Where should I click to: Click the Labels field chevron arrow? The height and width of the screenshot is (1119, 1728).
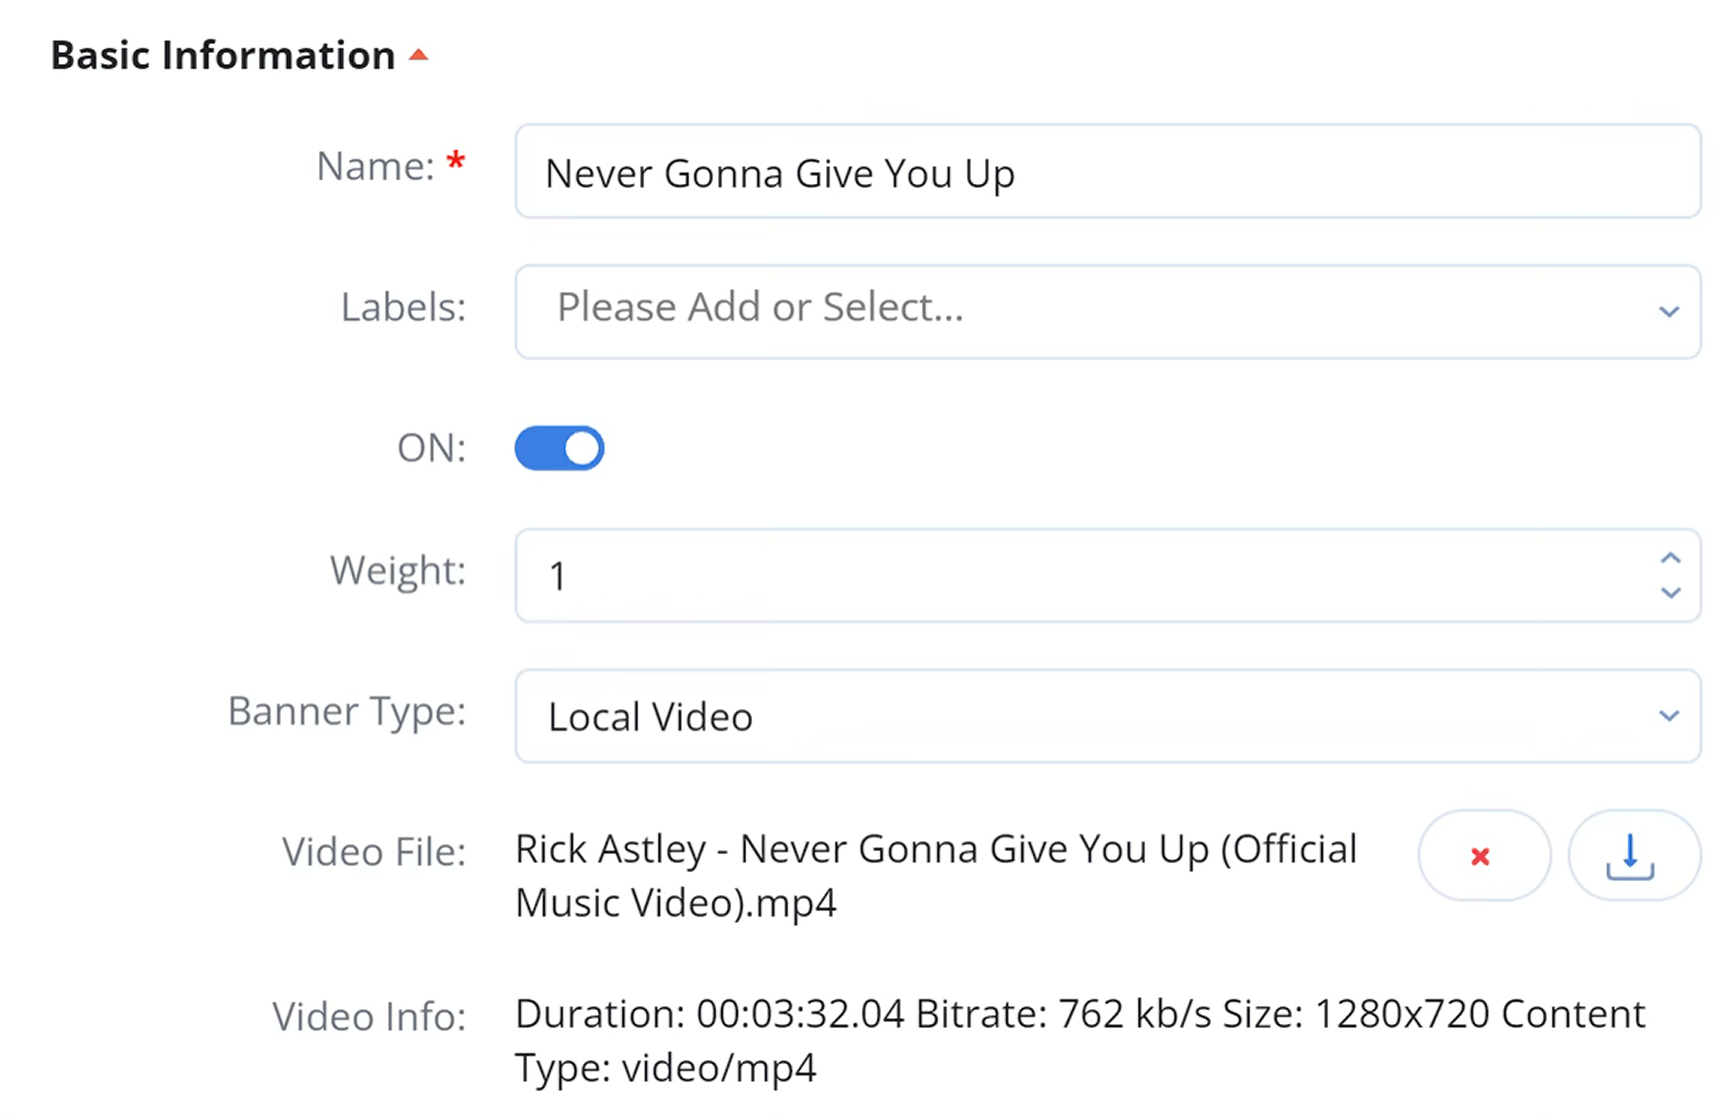coord(1668,312)
